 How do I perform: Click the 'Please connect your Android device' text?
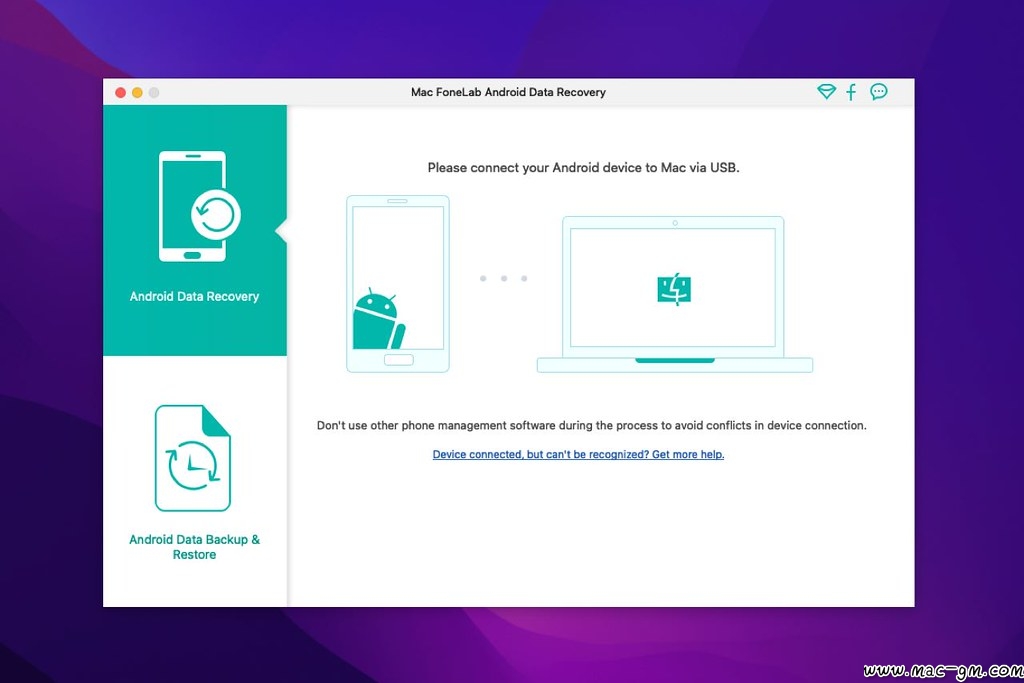tap(583, 168)
